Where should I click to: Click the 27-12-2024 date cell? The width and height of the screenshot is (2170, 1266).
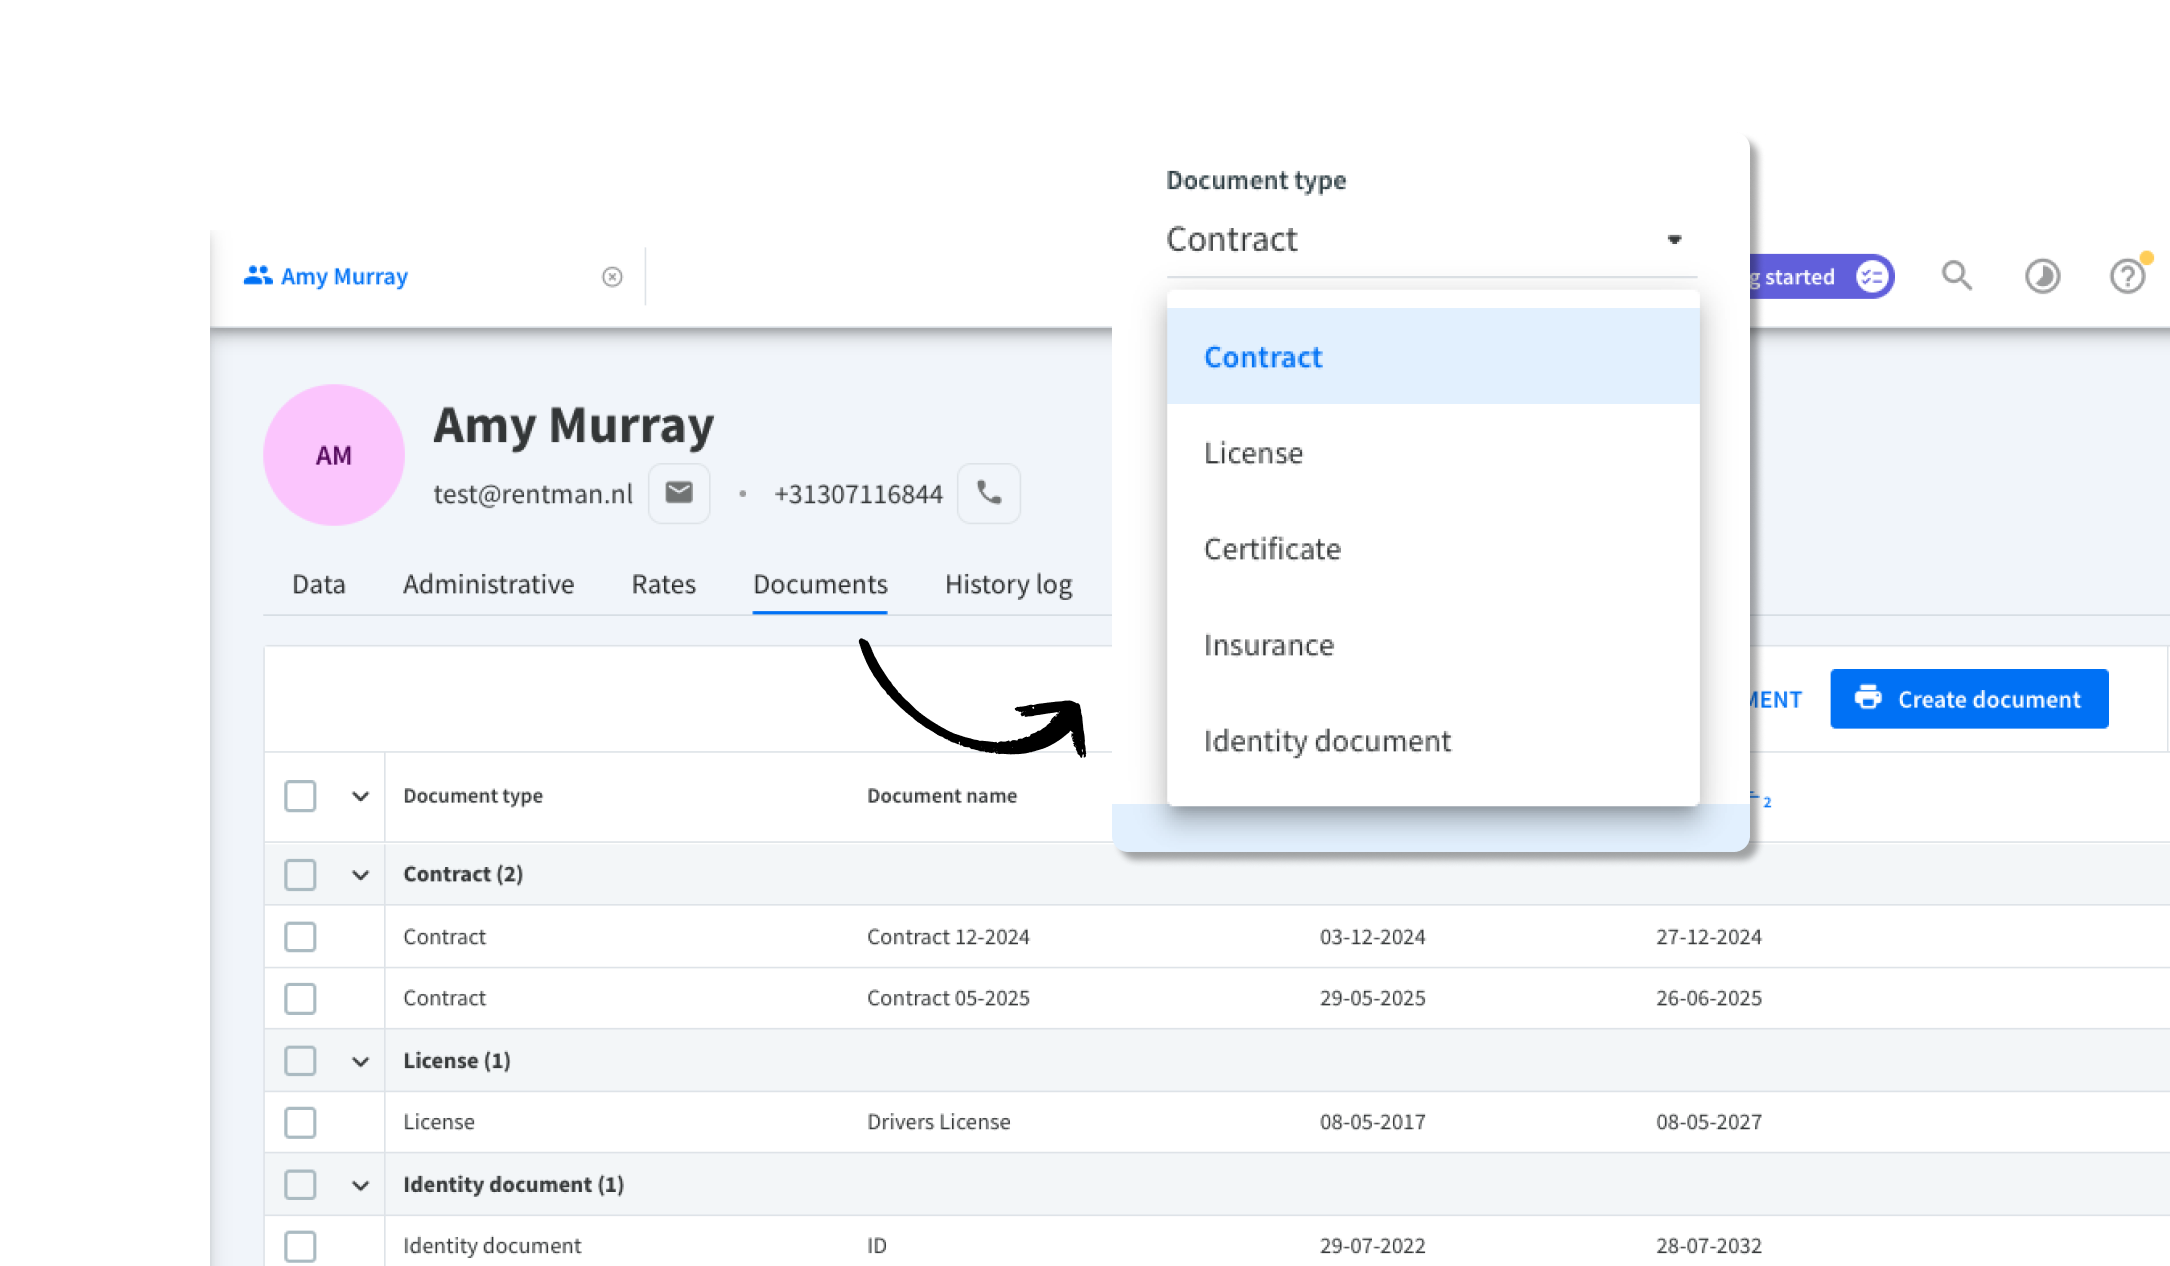pos(1709,937)
